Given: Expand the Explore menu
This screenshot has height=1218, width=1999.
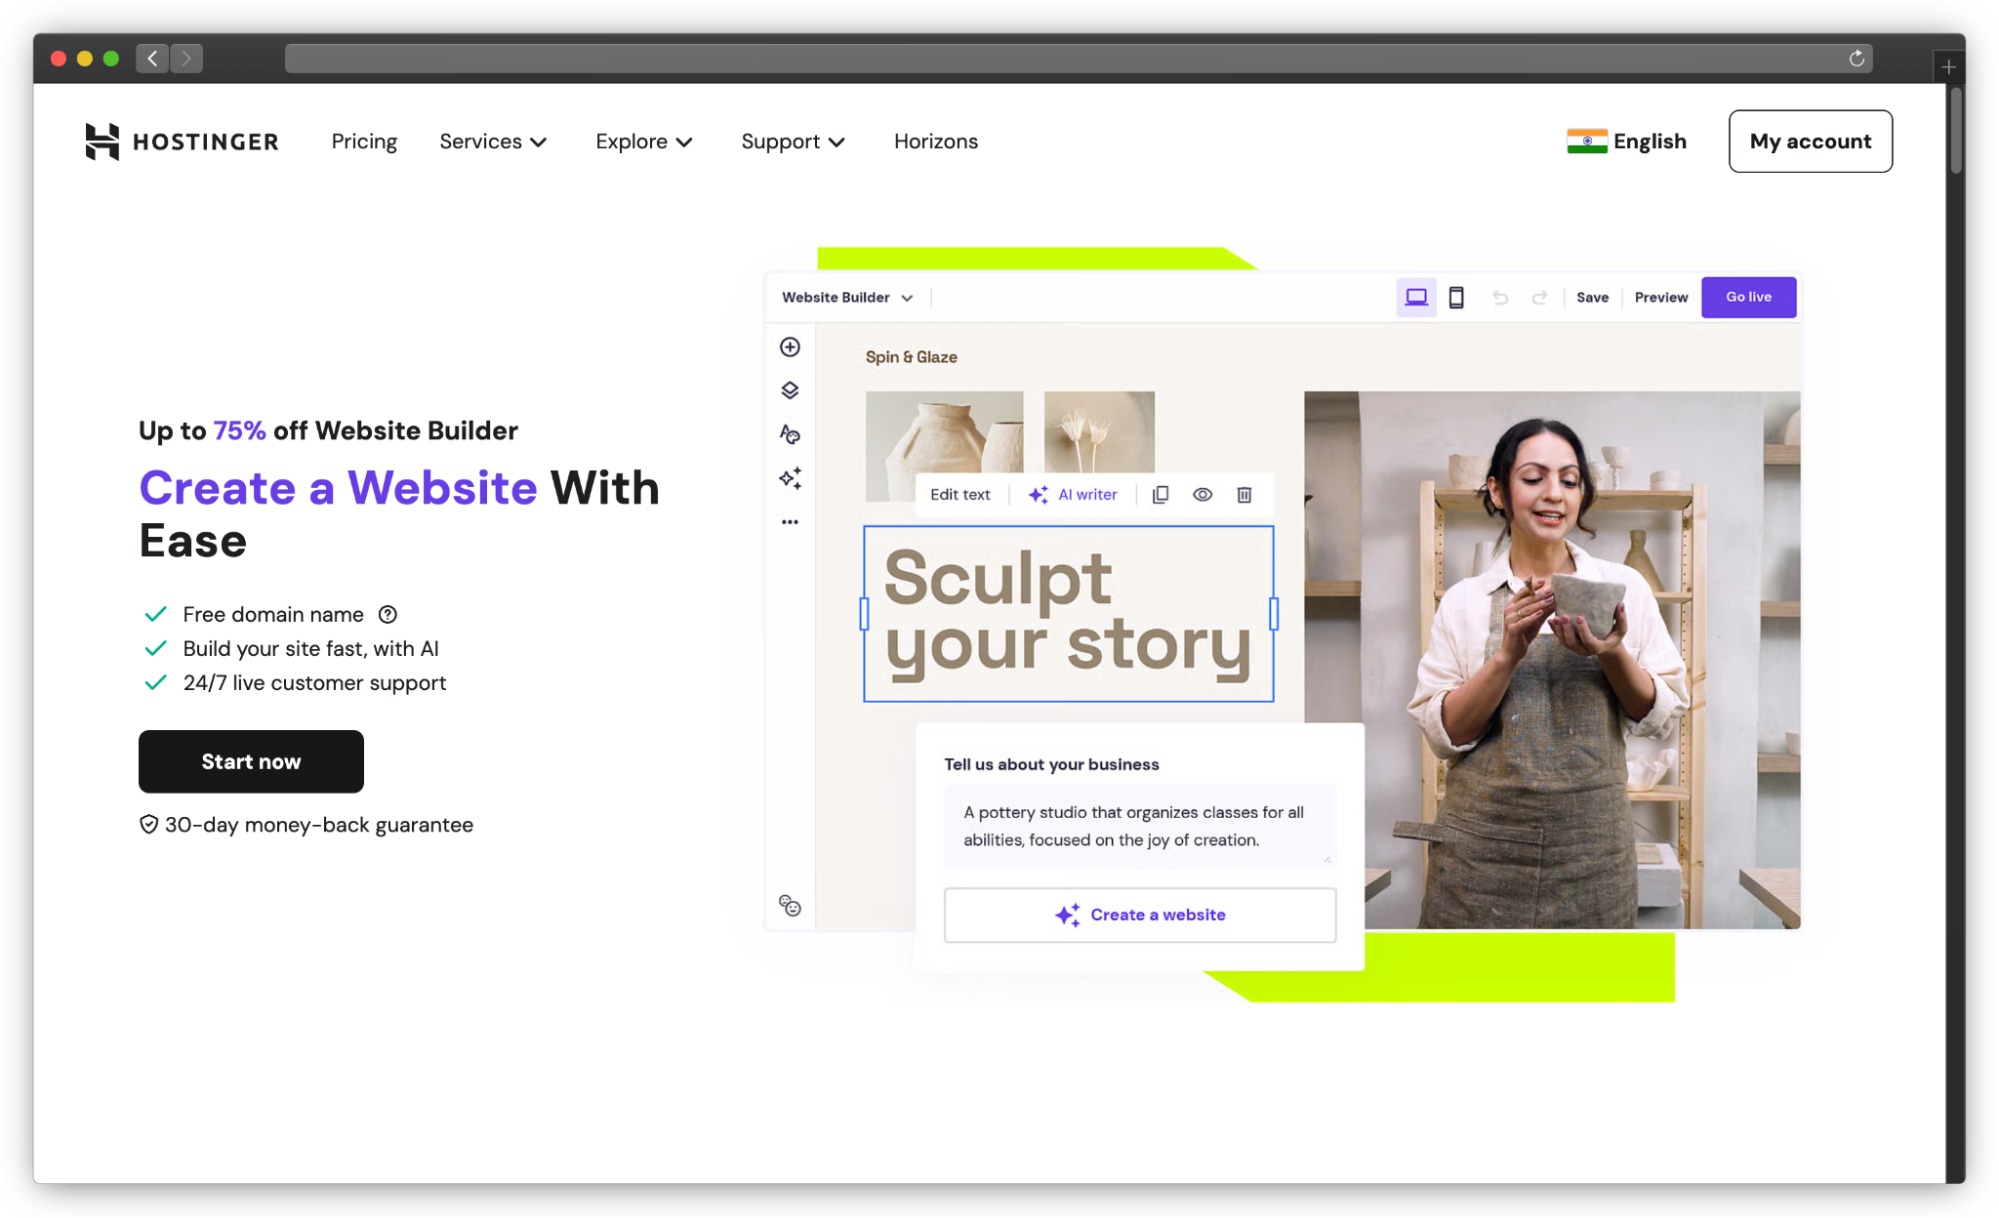Looking at the screenshot, I should coord(643,141).
